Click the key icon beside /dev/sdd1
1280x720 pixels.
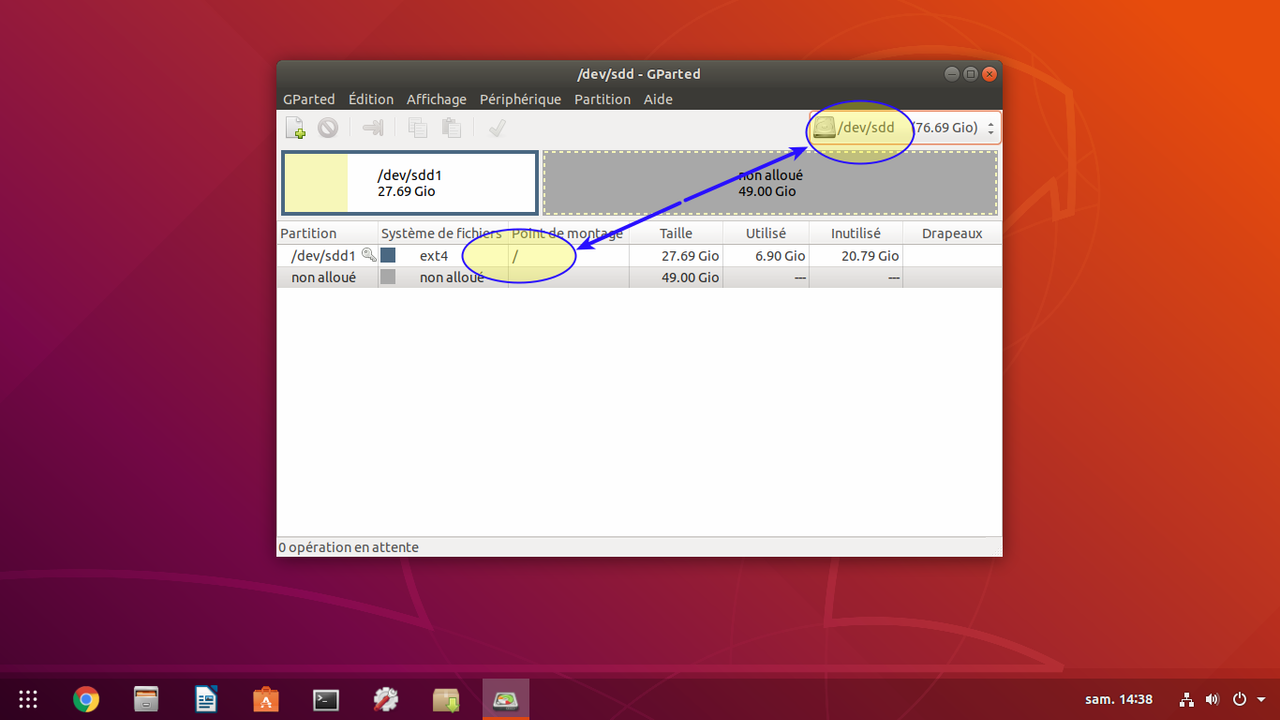[x=368, y=255]
